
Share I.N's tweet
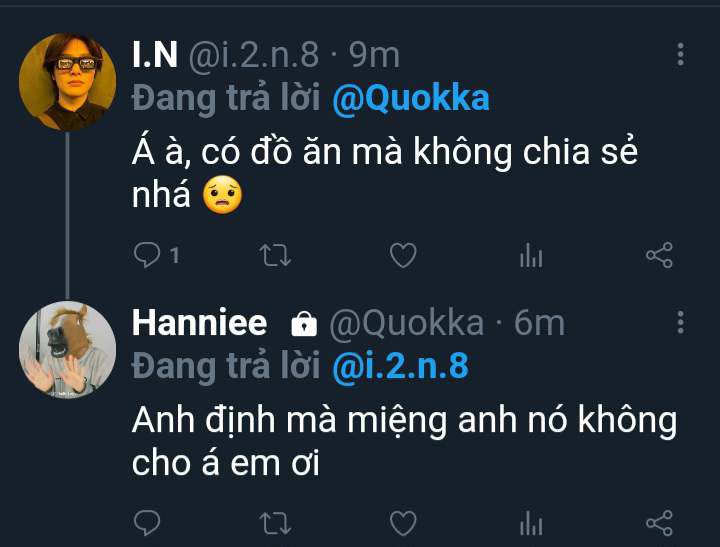coord(659,257)
